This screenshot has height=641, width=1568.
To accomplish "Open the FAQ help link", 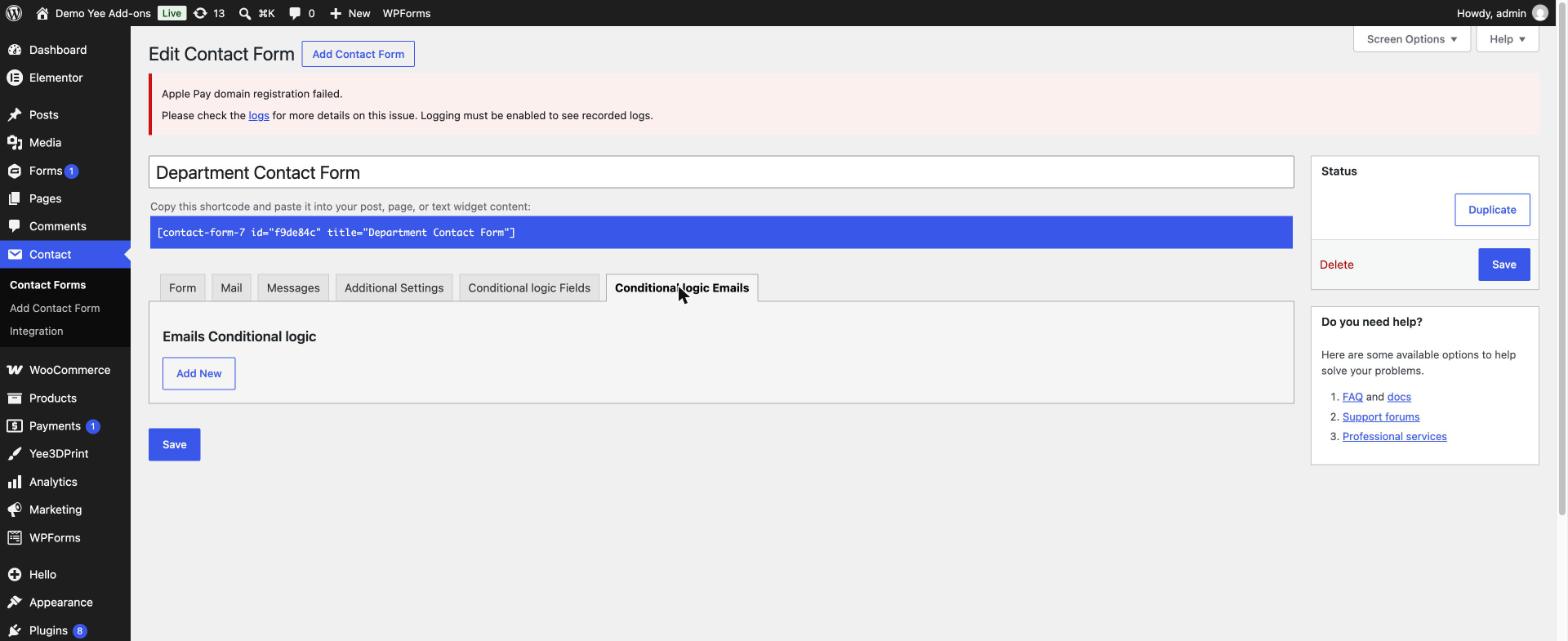I will click(x=1352, y=397).
